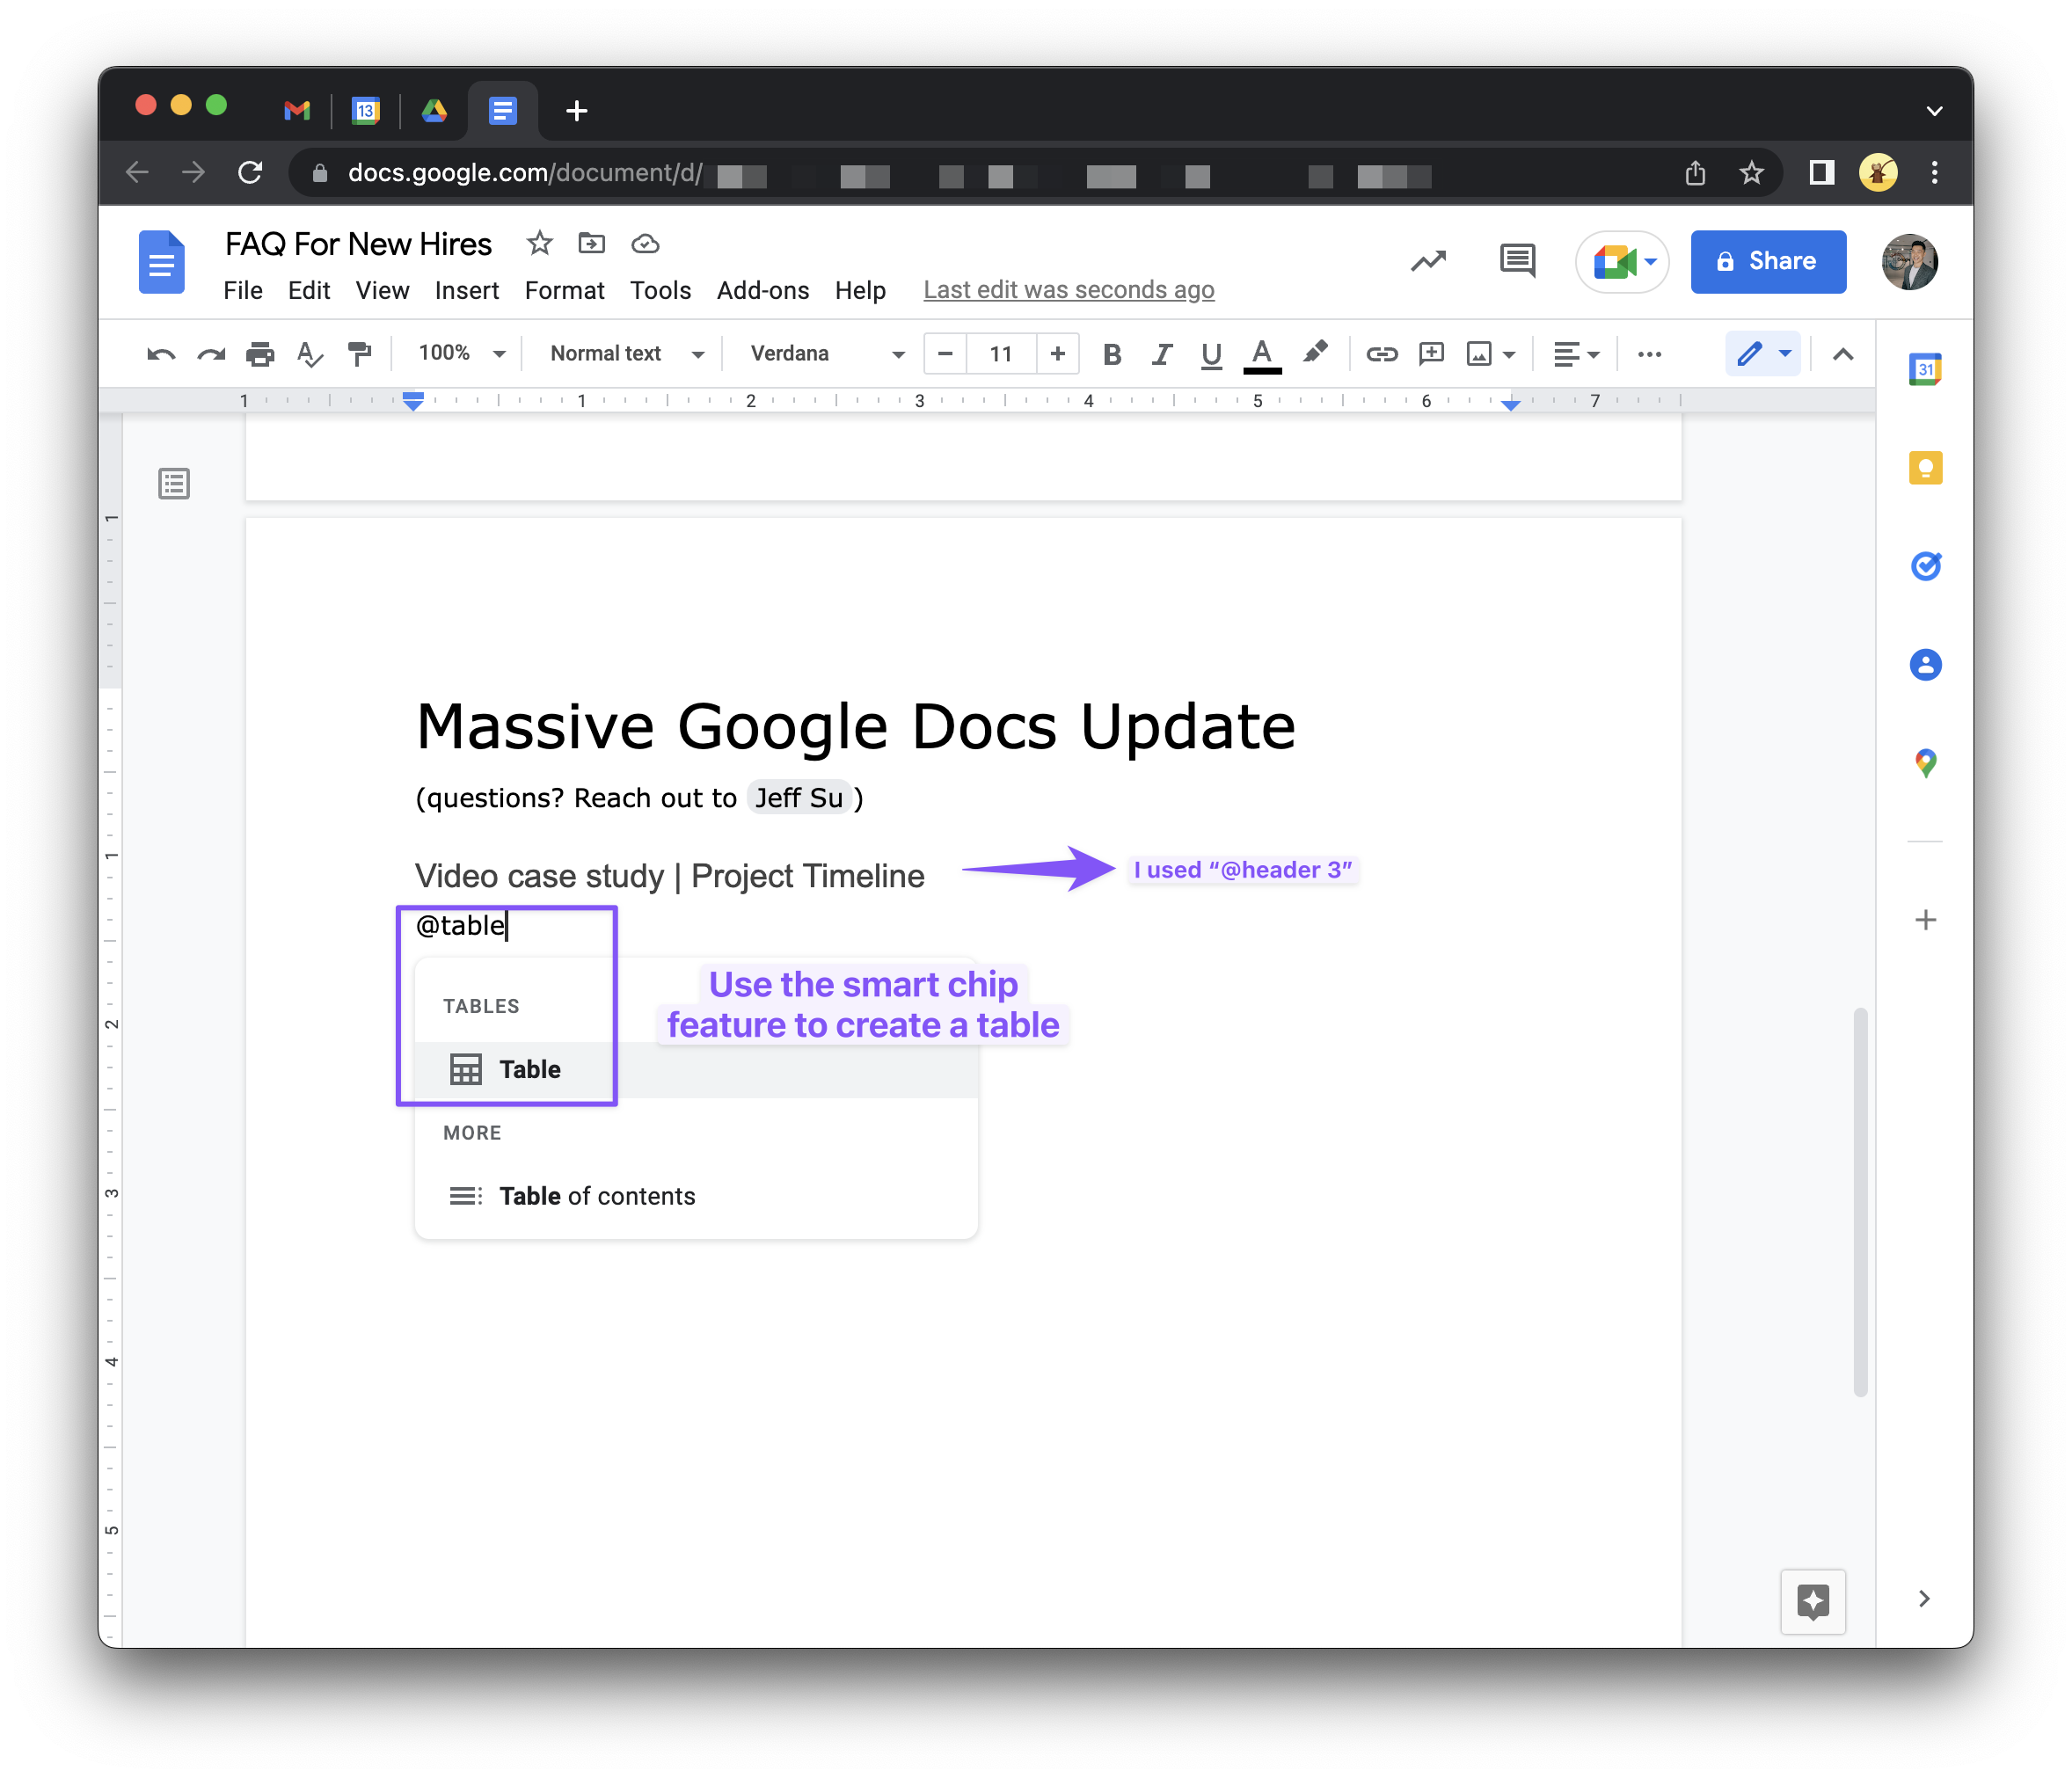Decrease the font size

(x=945, y=354)
